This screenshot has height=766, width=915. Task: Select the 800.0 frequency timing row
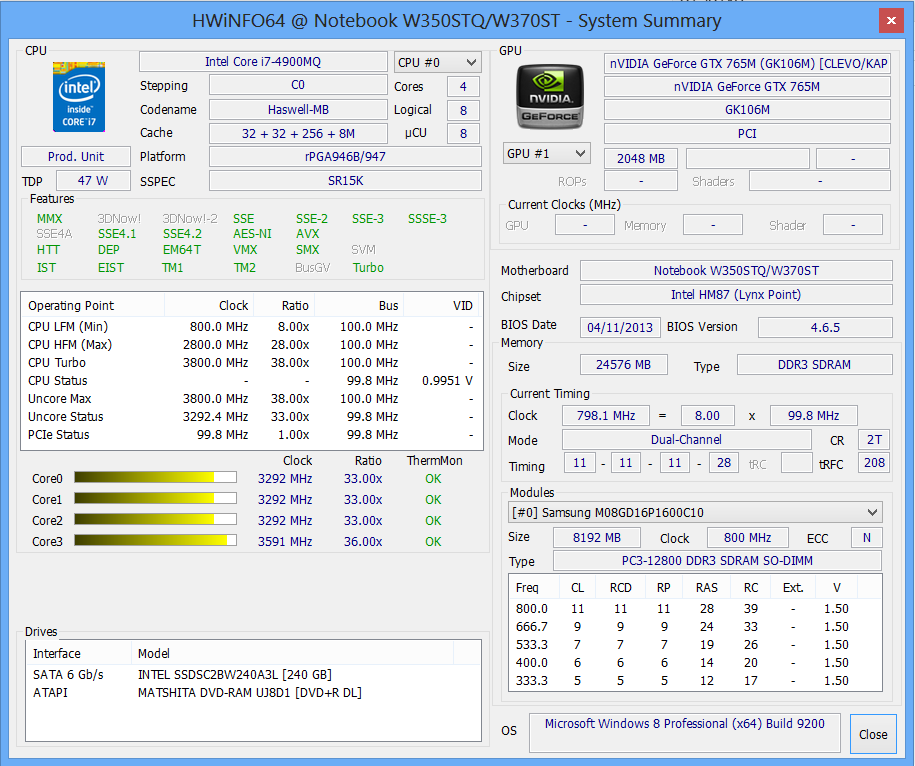[695, 608]
